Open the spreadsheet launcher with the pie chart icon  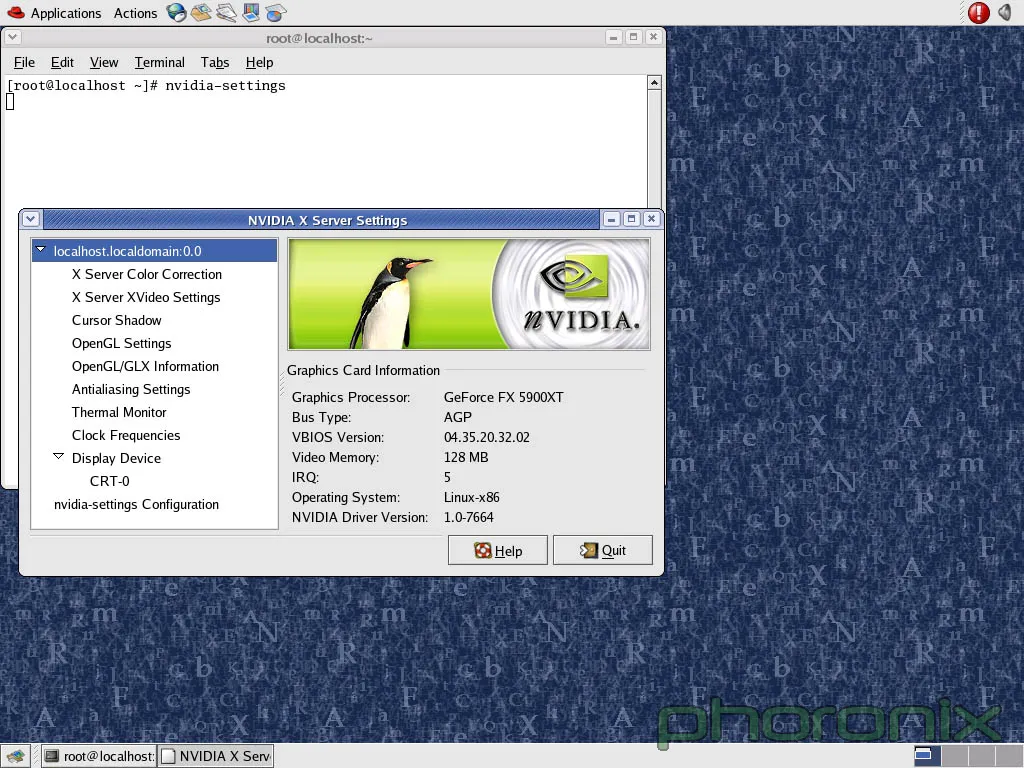point(276,12)
